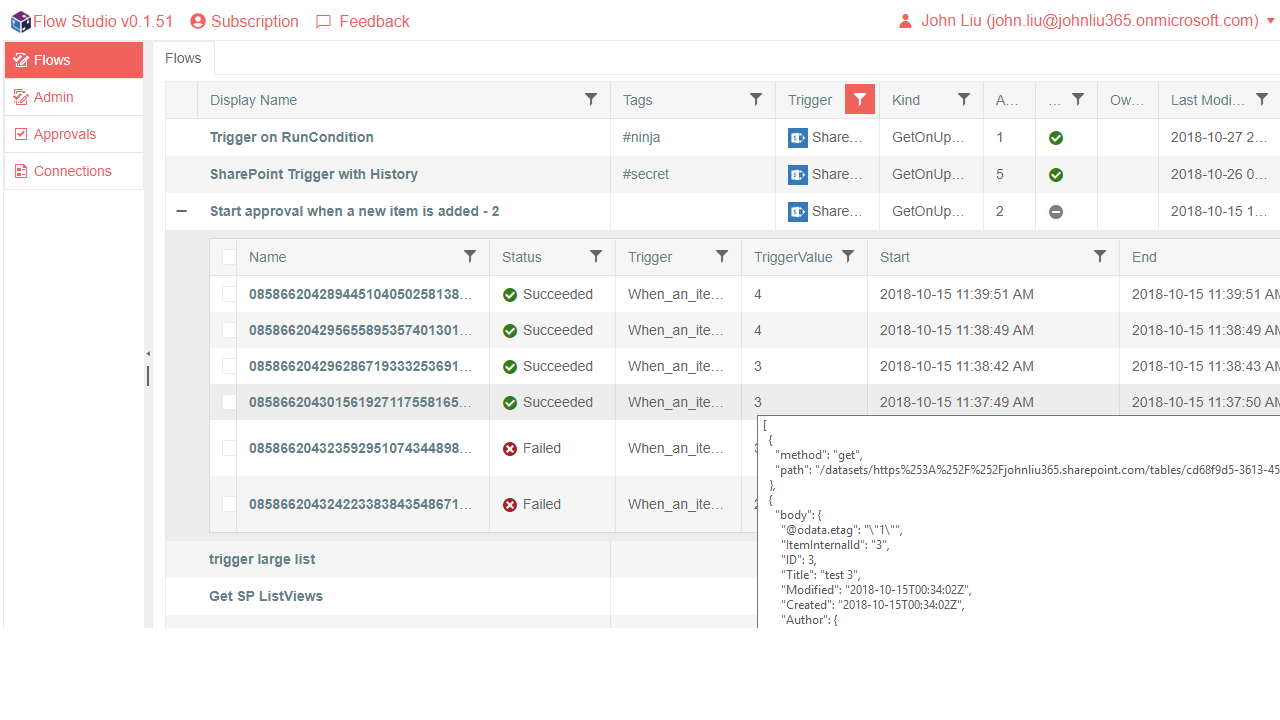Viewport: 1280px width, 720px height.
Task: Click the TriggerValue cell of run 11:38:42 AM
Action: click(804, 366)
